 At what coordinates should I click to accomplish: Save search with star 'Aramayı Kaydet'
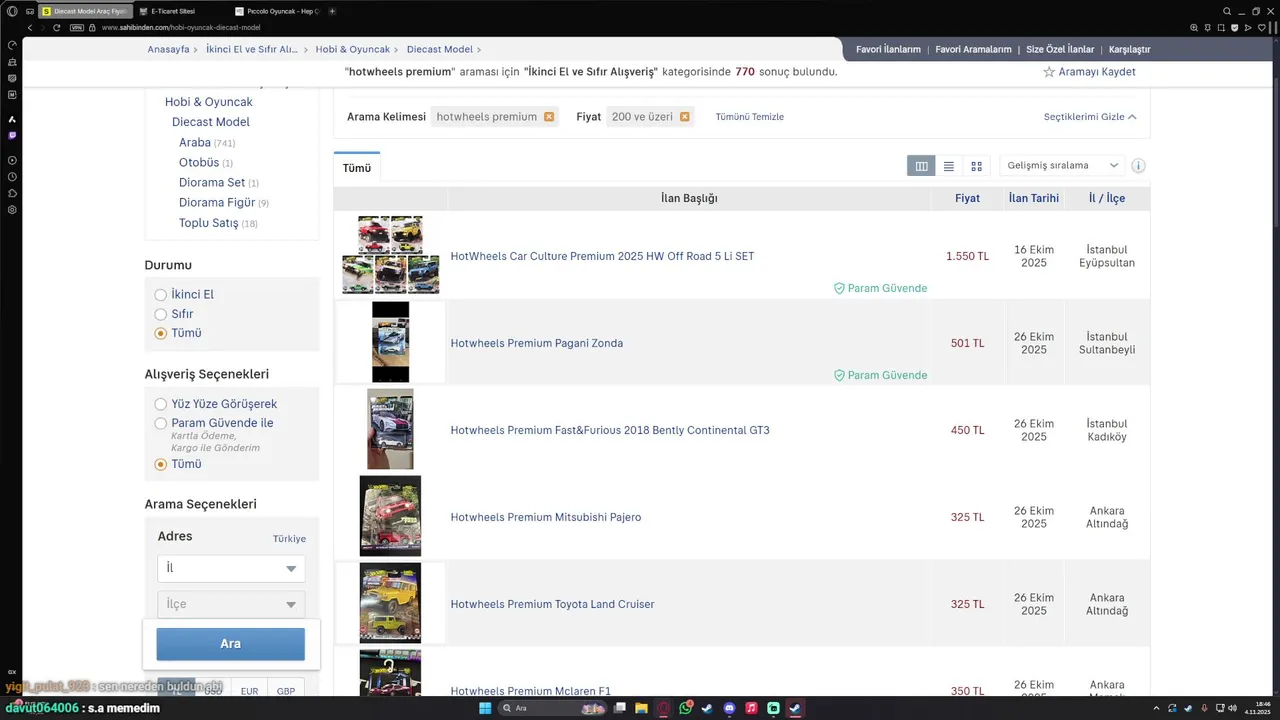1089,72
